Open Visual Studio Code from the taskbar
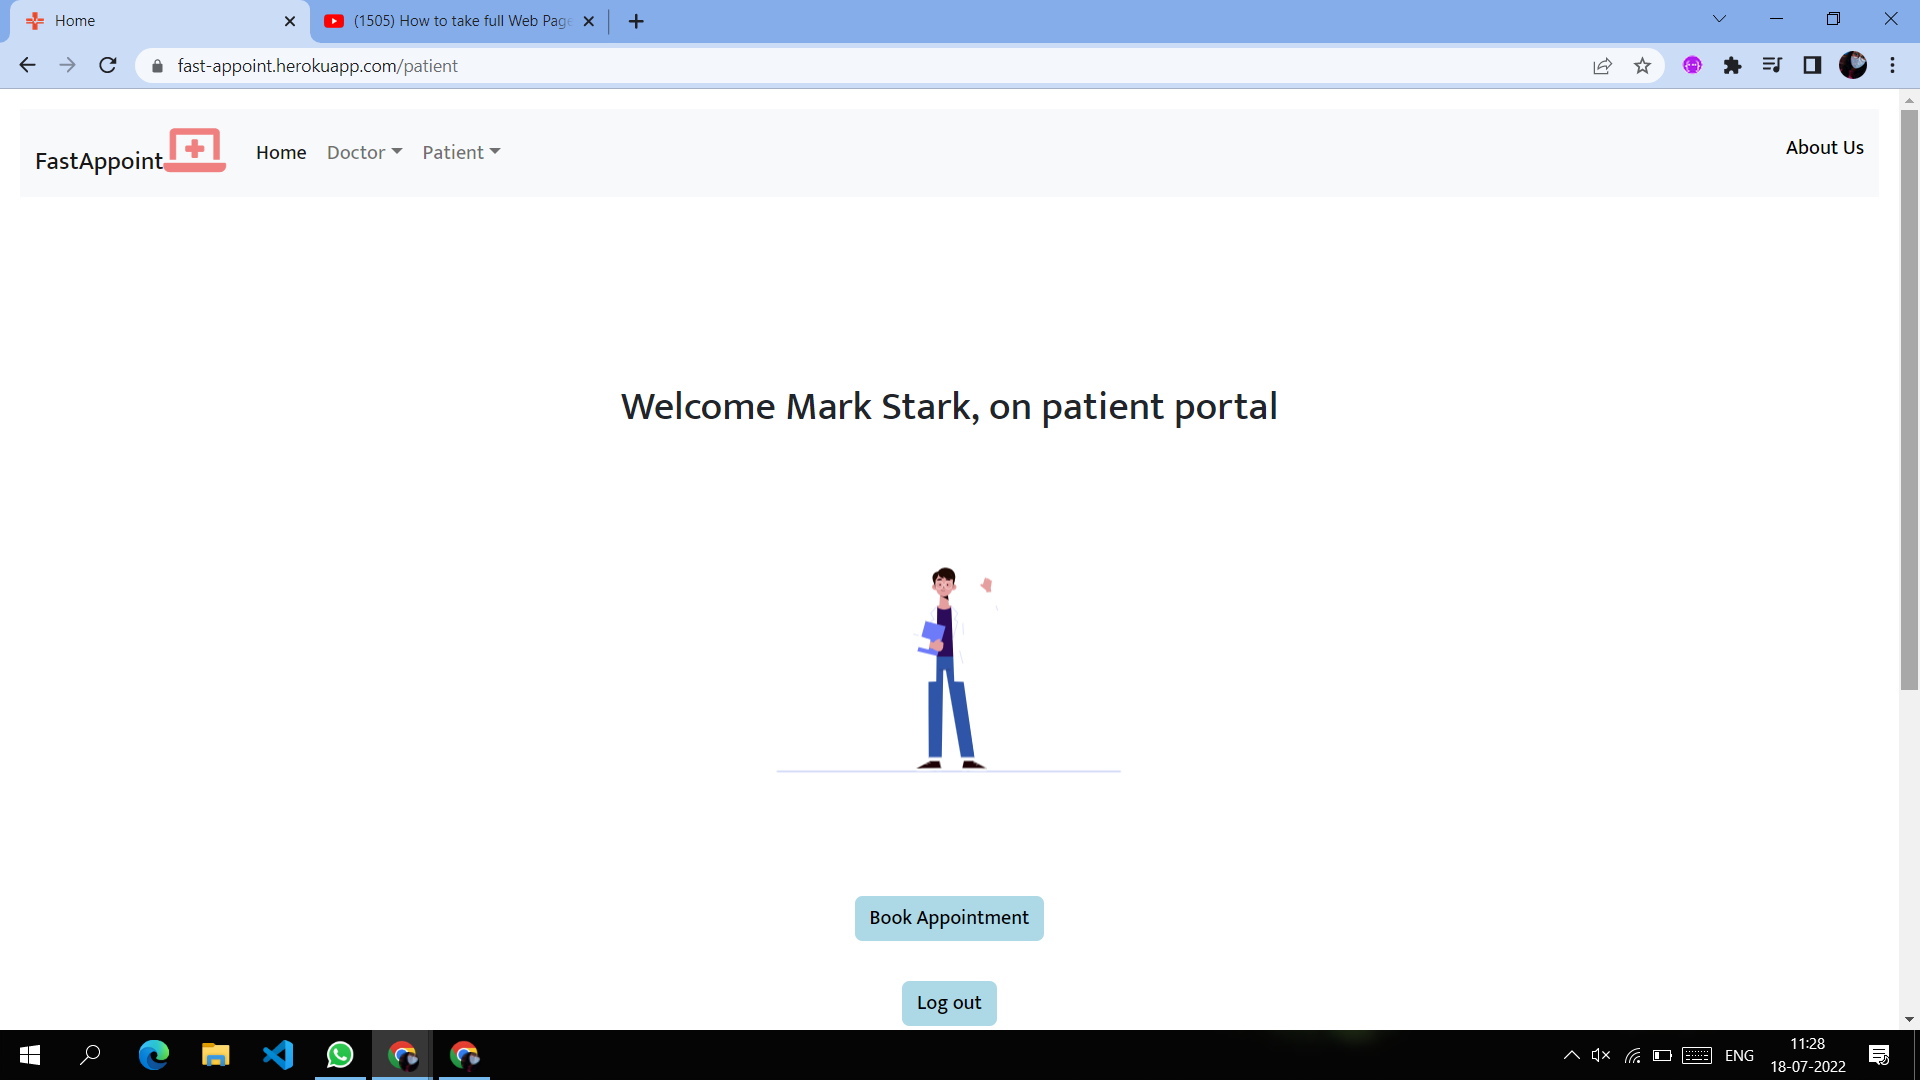This screenshot has height=1080, width=1920. tap(278, 1055)
